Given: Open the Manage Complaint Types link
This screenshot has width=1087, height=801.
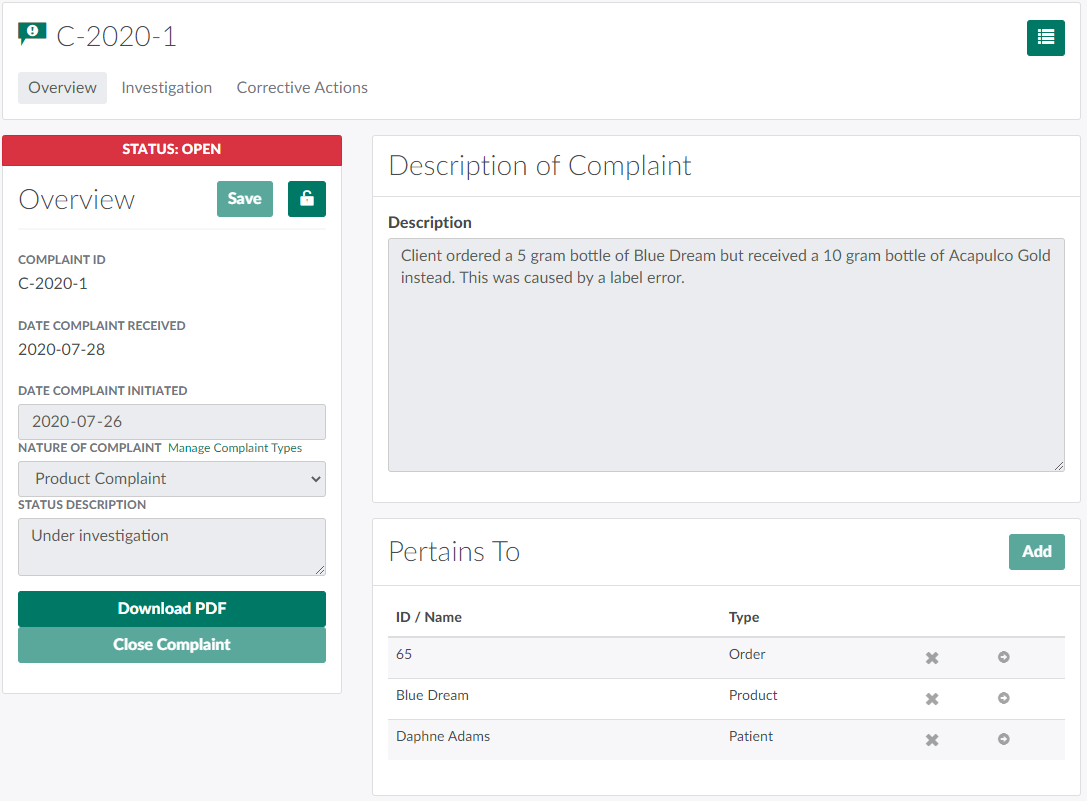Looking at the screenshot, I should 235,448.
